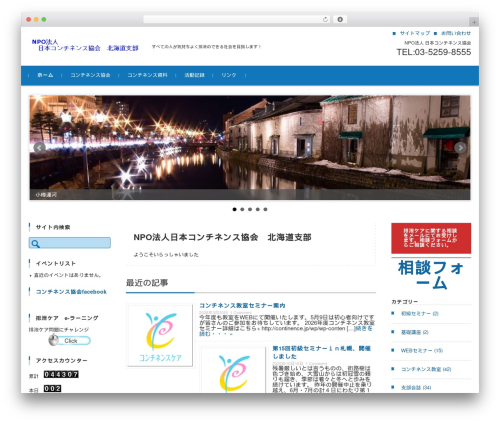Select the fifth slideshow dot
This screenshot has height=423, width=500.
[265, 209]
